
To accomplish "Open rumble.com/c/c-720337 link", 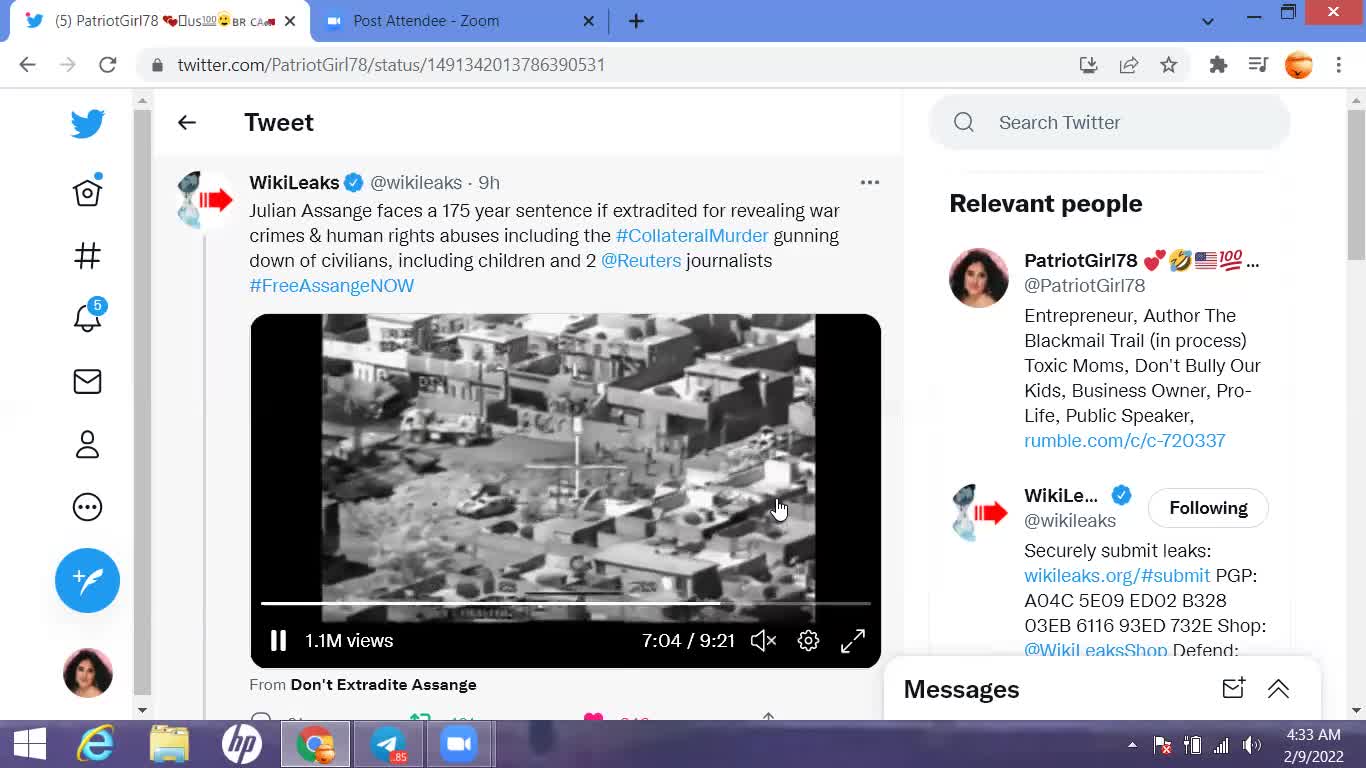I will (x=1125, y=441).
